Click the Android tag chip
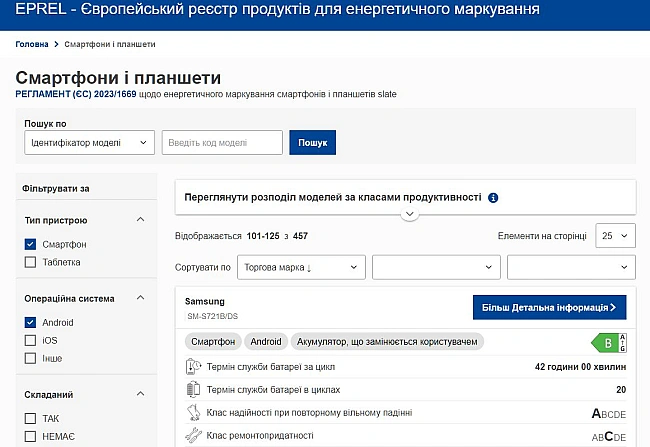The image size is (650, 447). pos(266,342)
